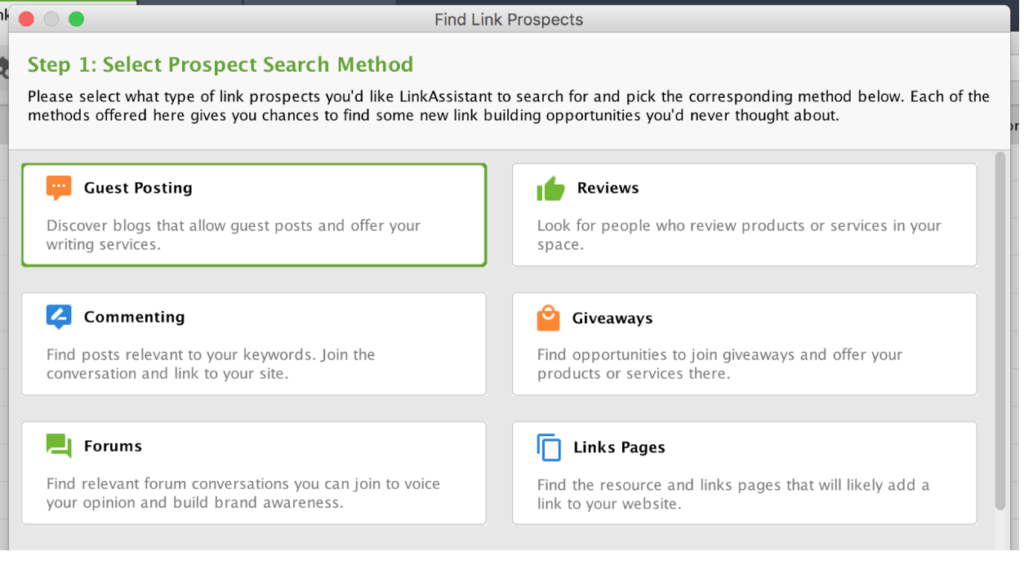The image size is (1024, 565).
Task: Click 'Find the resource and links pages' description
Action: point(733,494)
